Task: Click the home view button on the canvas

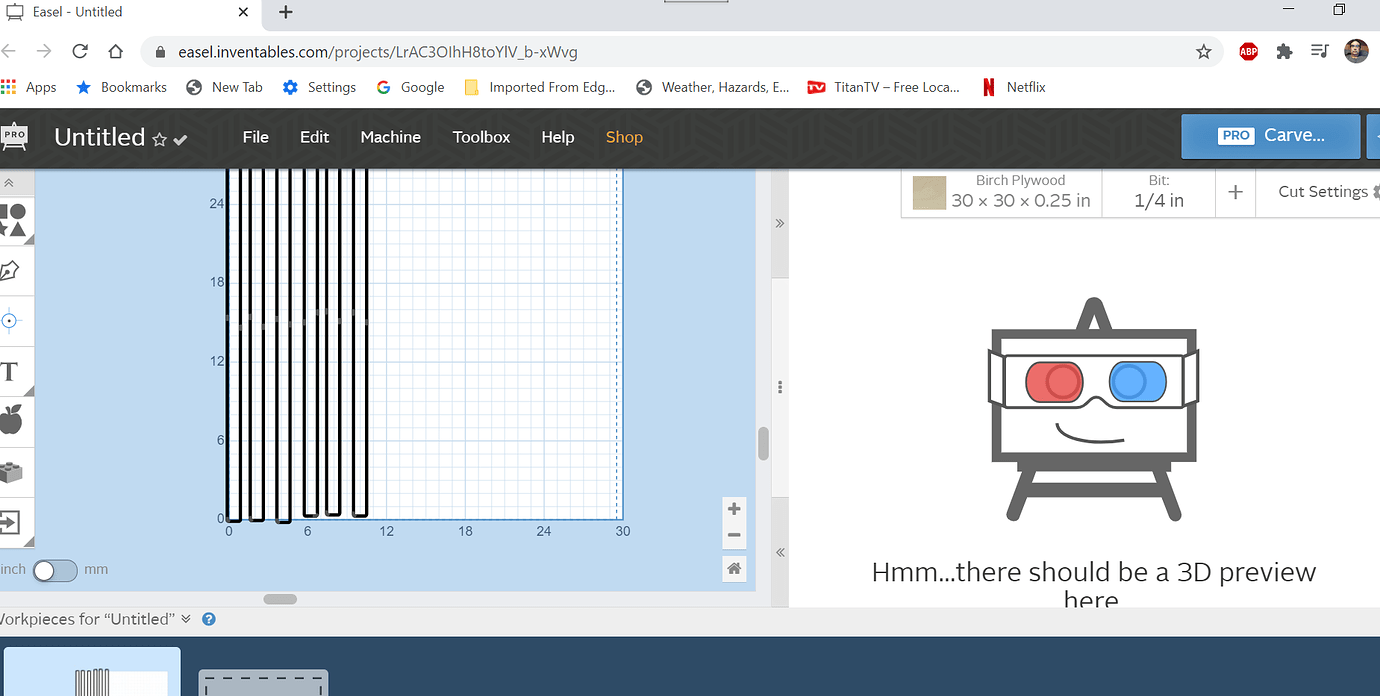Action: pos(733,568)
